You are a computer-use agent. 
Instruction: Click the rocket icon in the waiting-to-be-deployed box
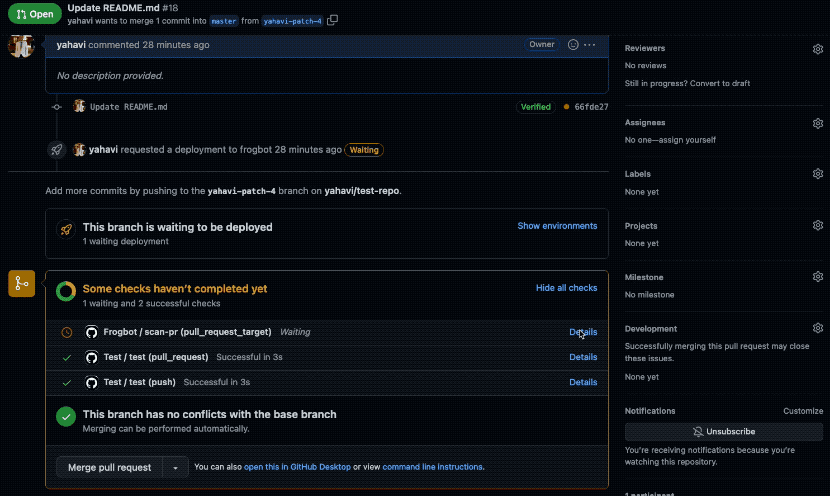click(66, 229)
